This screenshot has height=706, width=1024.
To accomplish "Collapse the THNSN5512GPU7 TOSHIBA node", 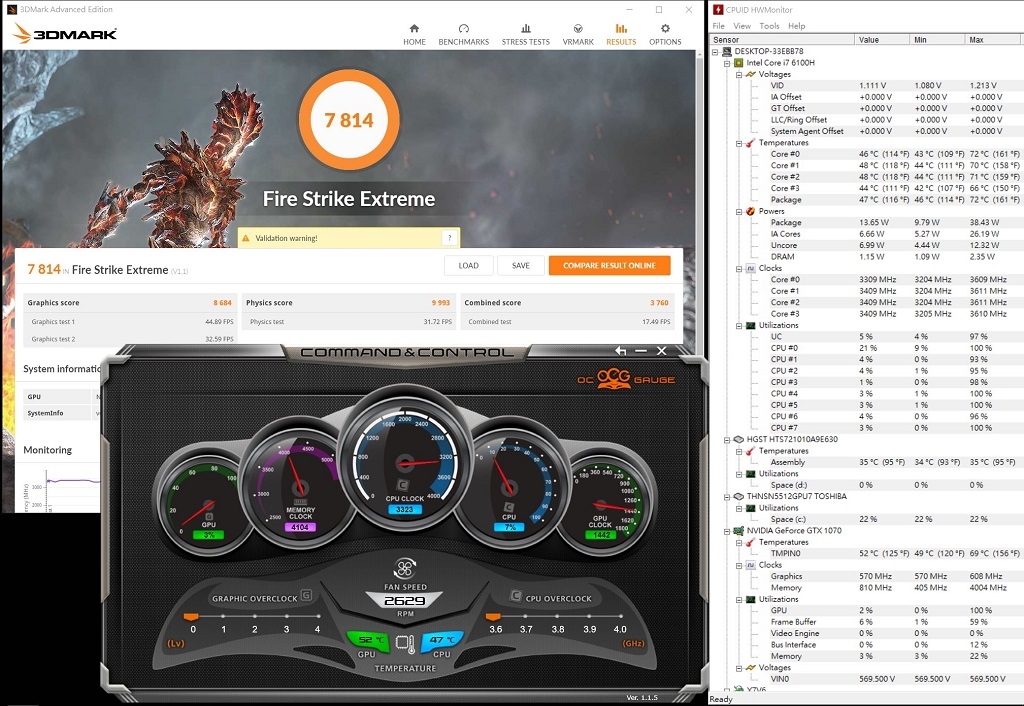I will pos(727,496).
